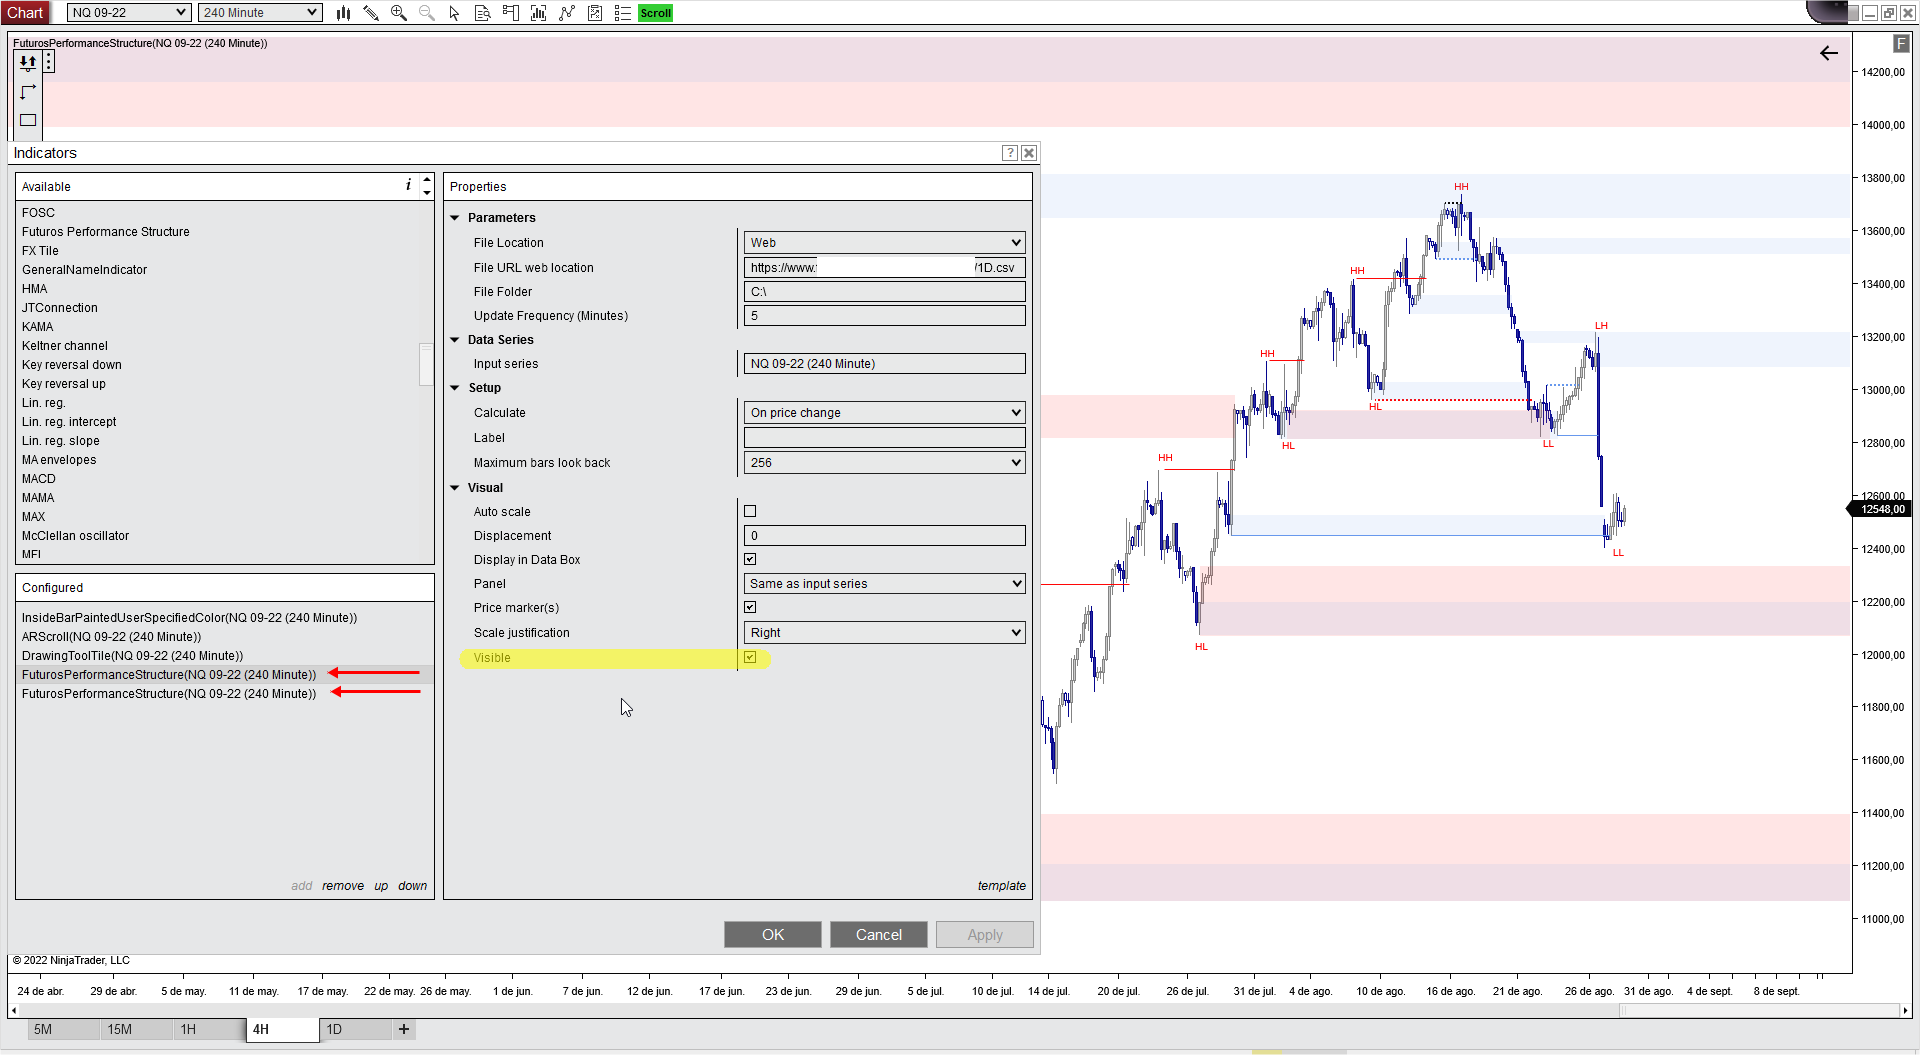1920x1055 pixels.
Task: Open the File Location dropdown
Action: pyautogui.click(x=885, y=243)
